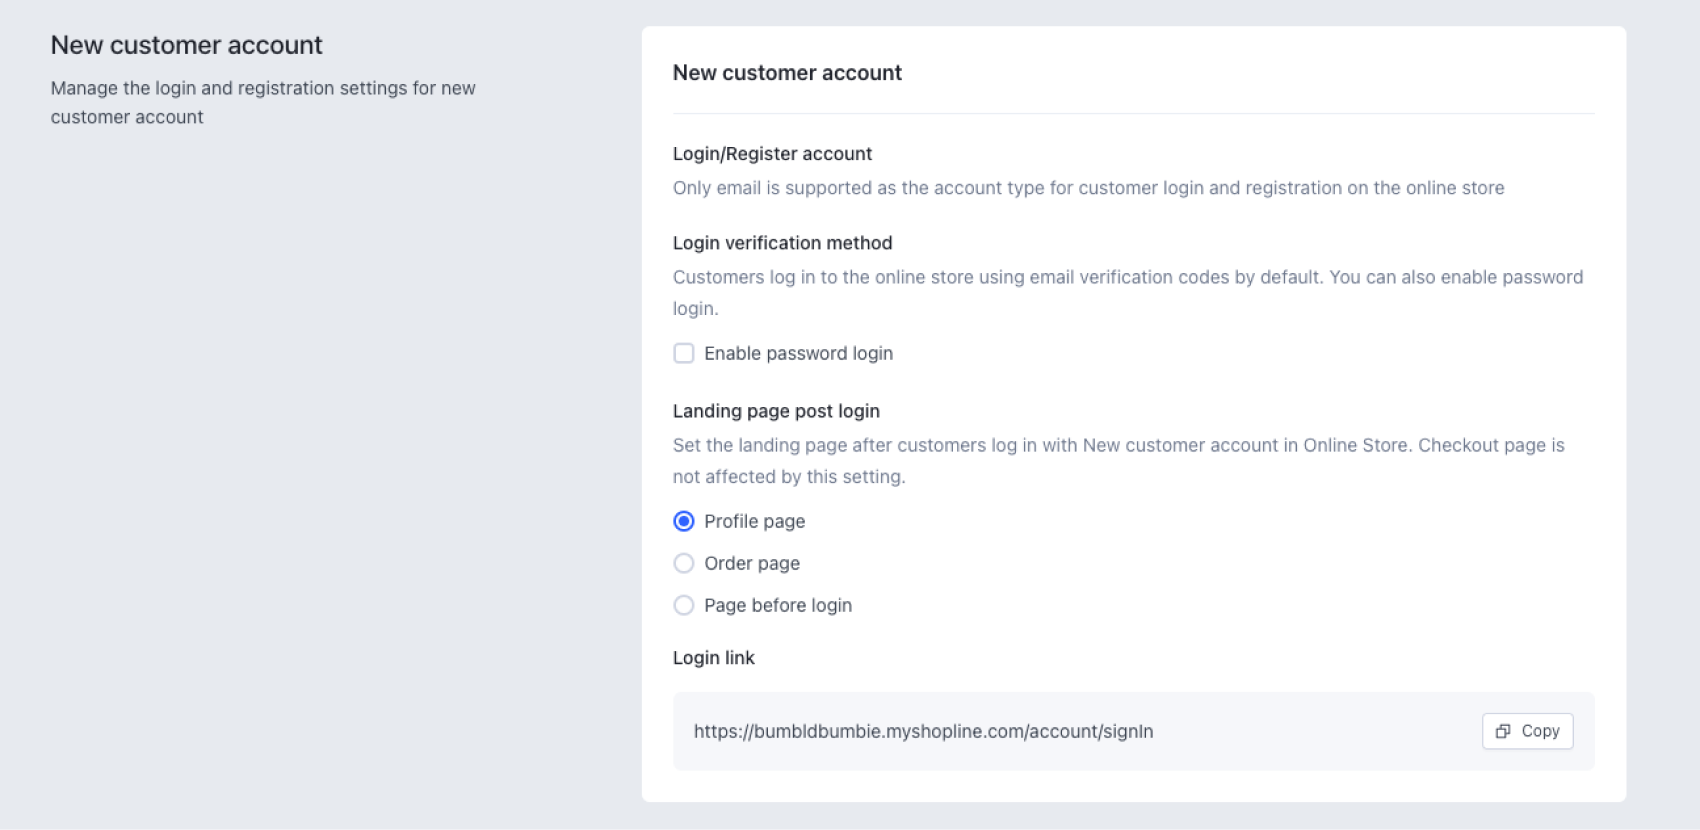Click the 'Login link' section heading
The image size is (1700, 830).
(x=713, y=658)
